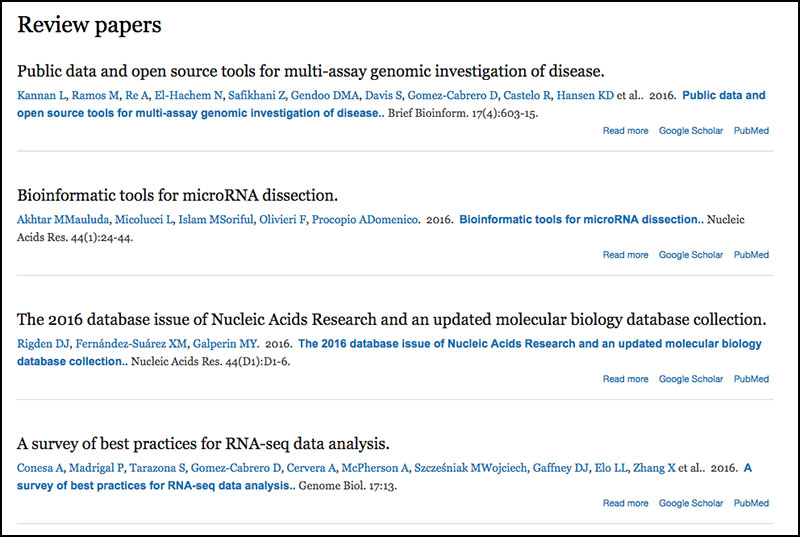This screenshot has width=800, height=537.
Task: Click author Fernández-Suárez XM
Action: pos(131,344)
